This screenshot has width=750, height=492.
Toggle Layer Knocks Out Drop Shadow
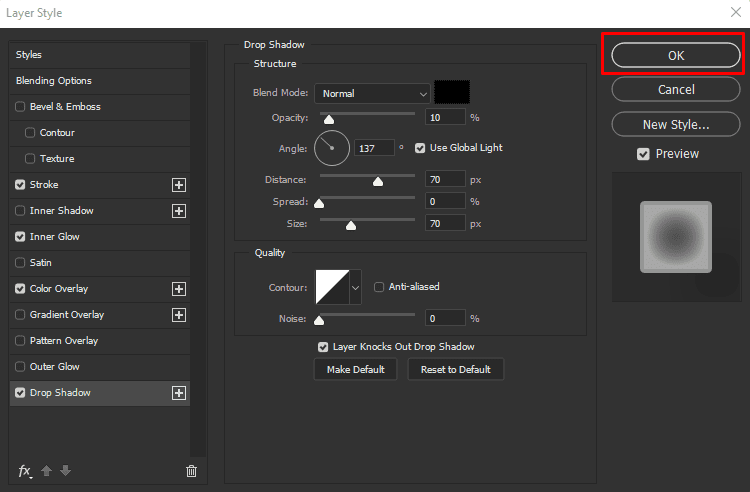(x=323, y=347)
